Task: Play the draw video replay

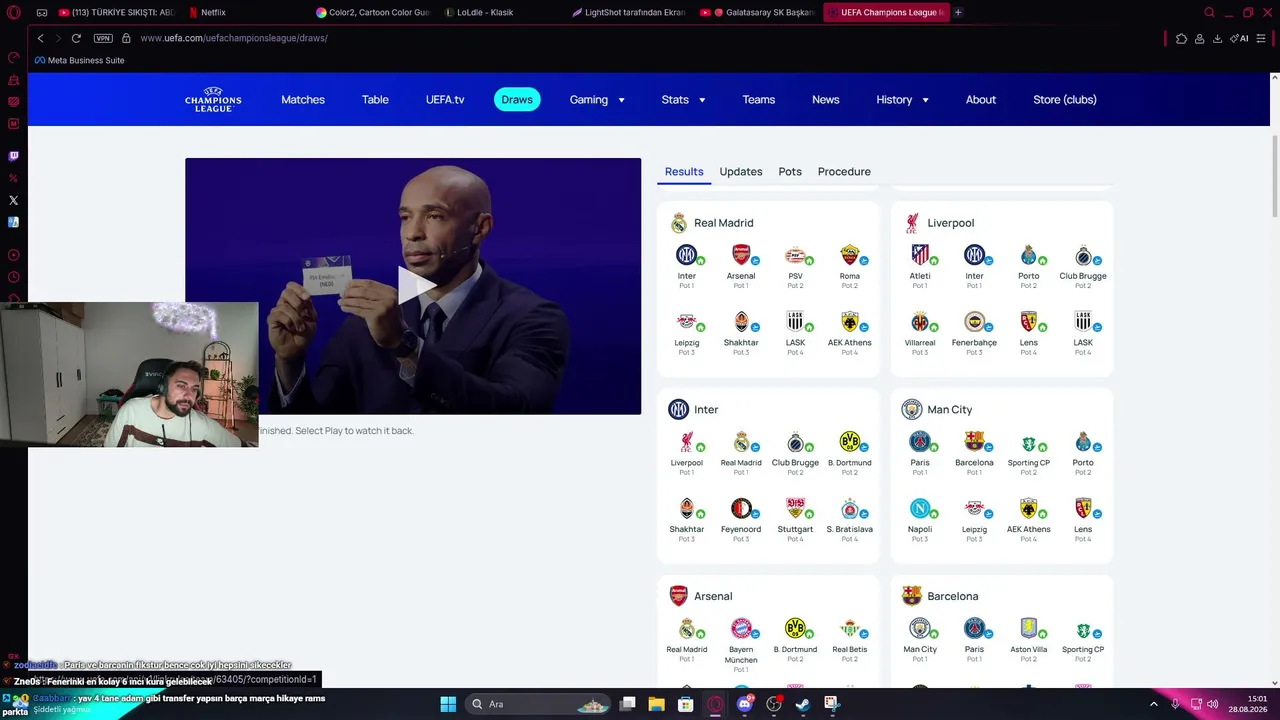Action: pyautogui.click(x=417, y=286)
